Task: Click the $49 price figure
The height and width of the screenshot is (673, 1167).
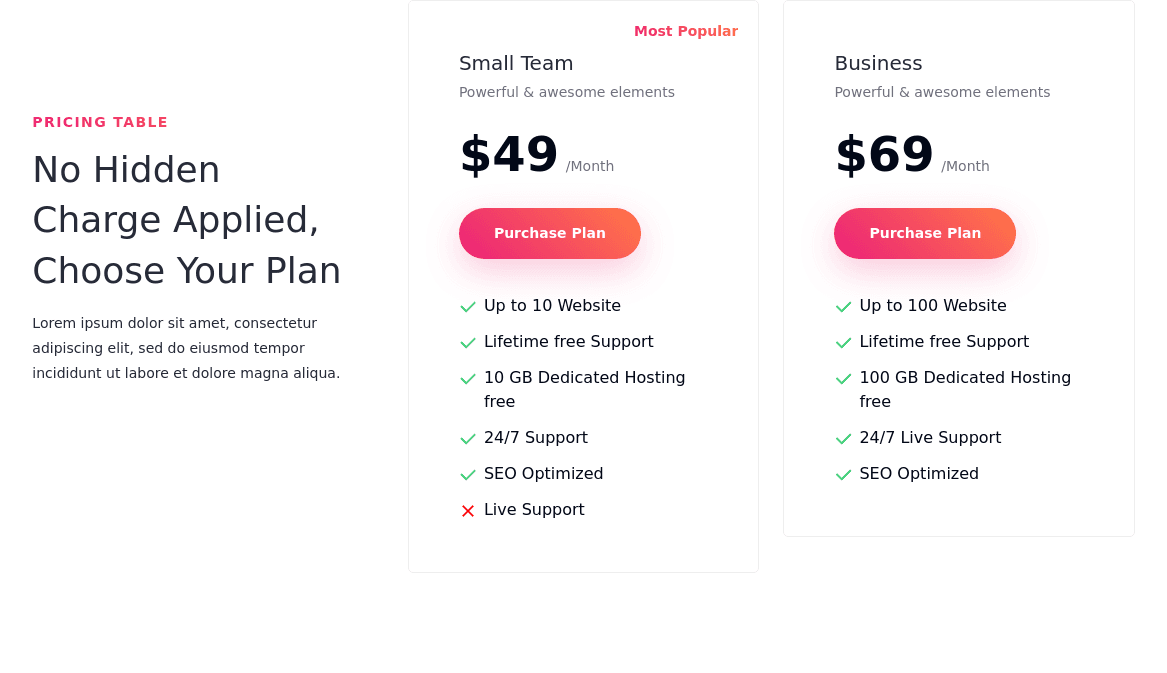Action: coord(508,155)
